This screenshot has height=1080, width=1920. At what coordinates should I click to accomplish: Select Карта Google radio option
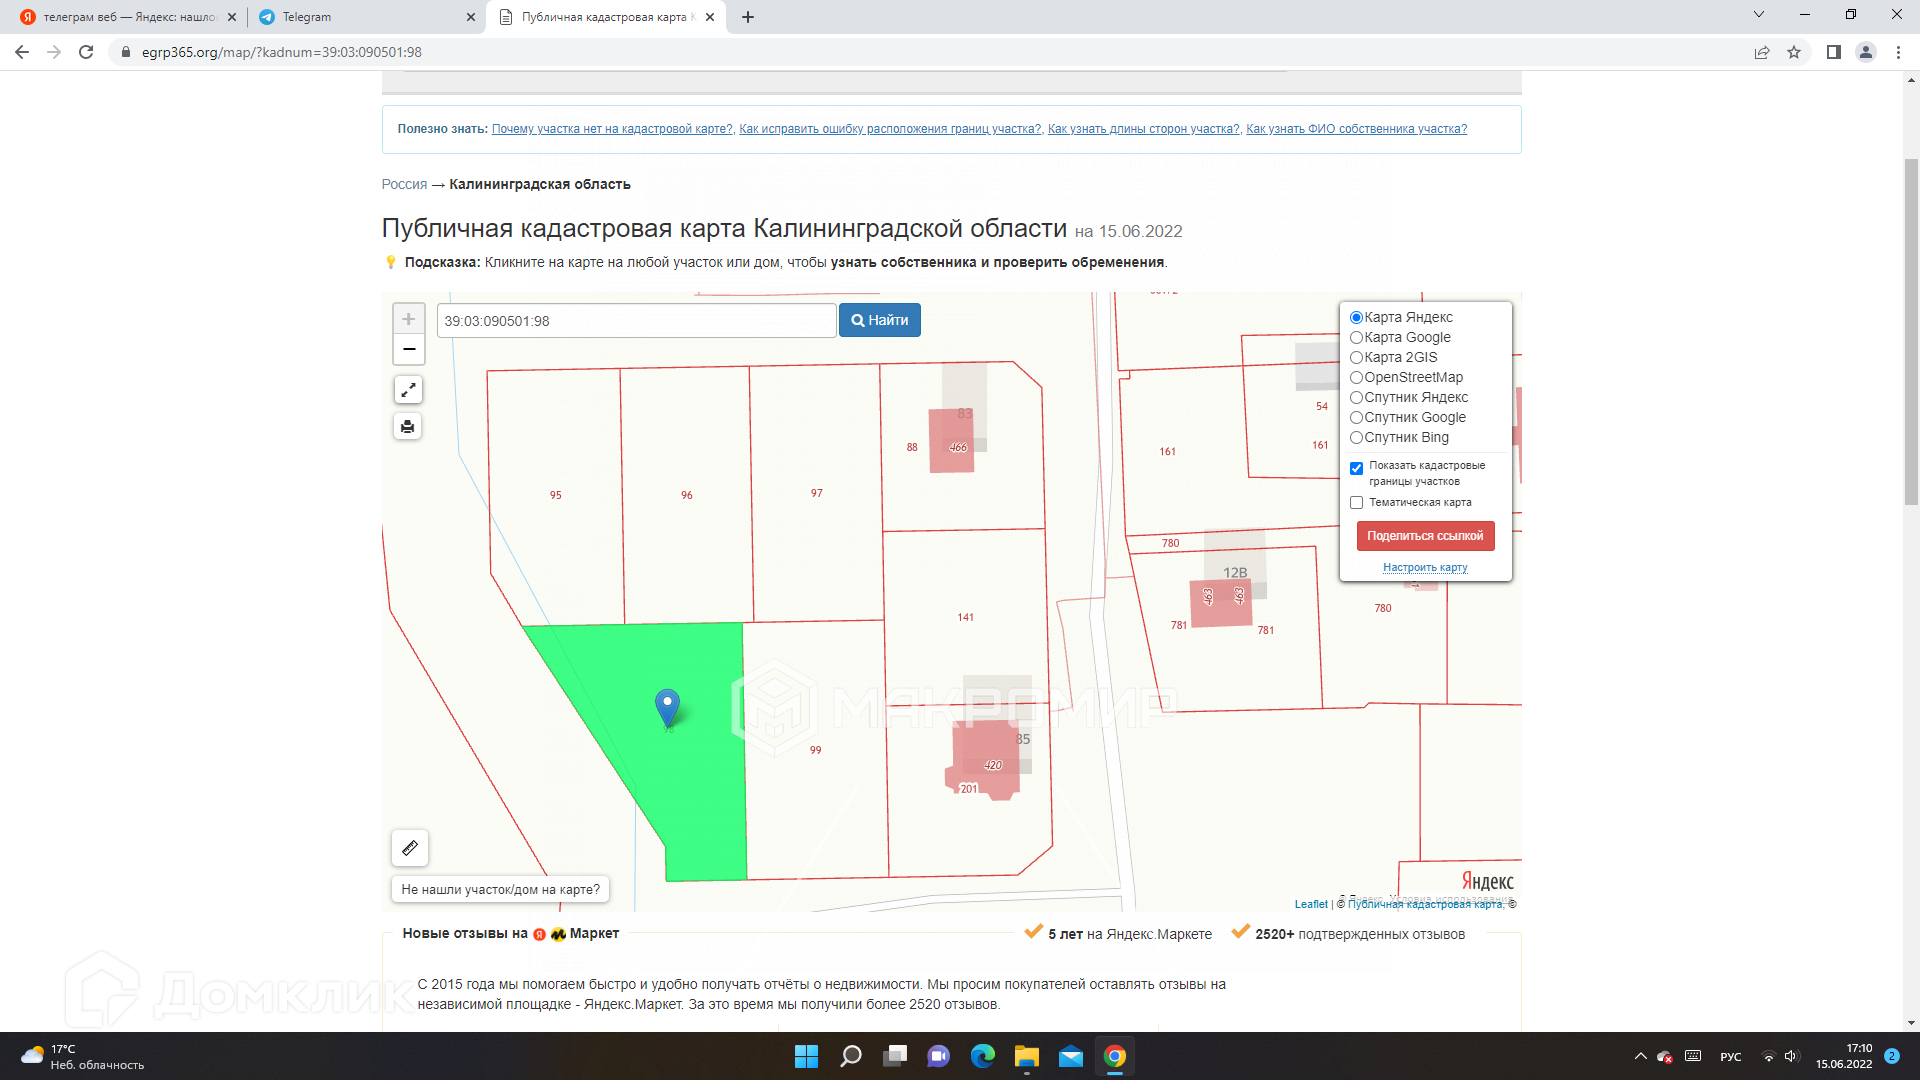click(x=1357, y=338)
